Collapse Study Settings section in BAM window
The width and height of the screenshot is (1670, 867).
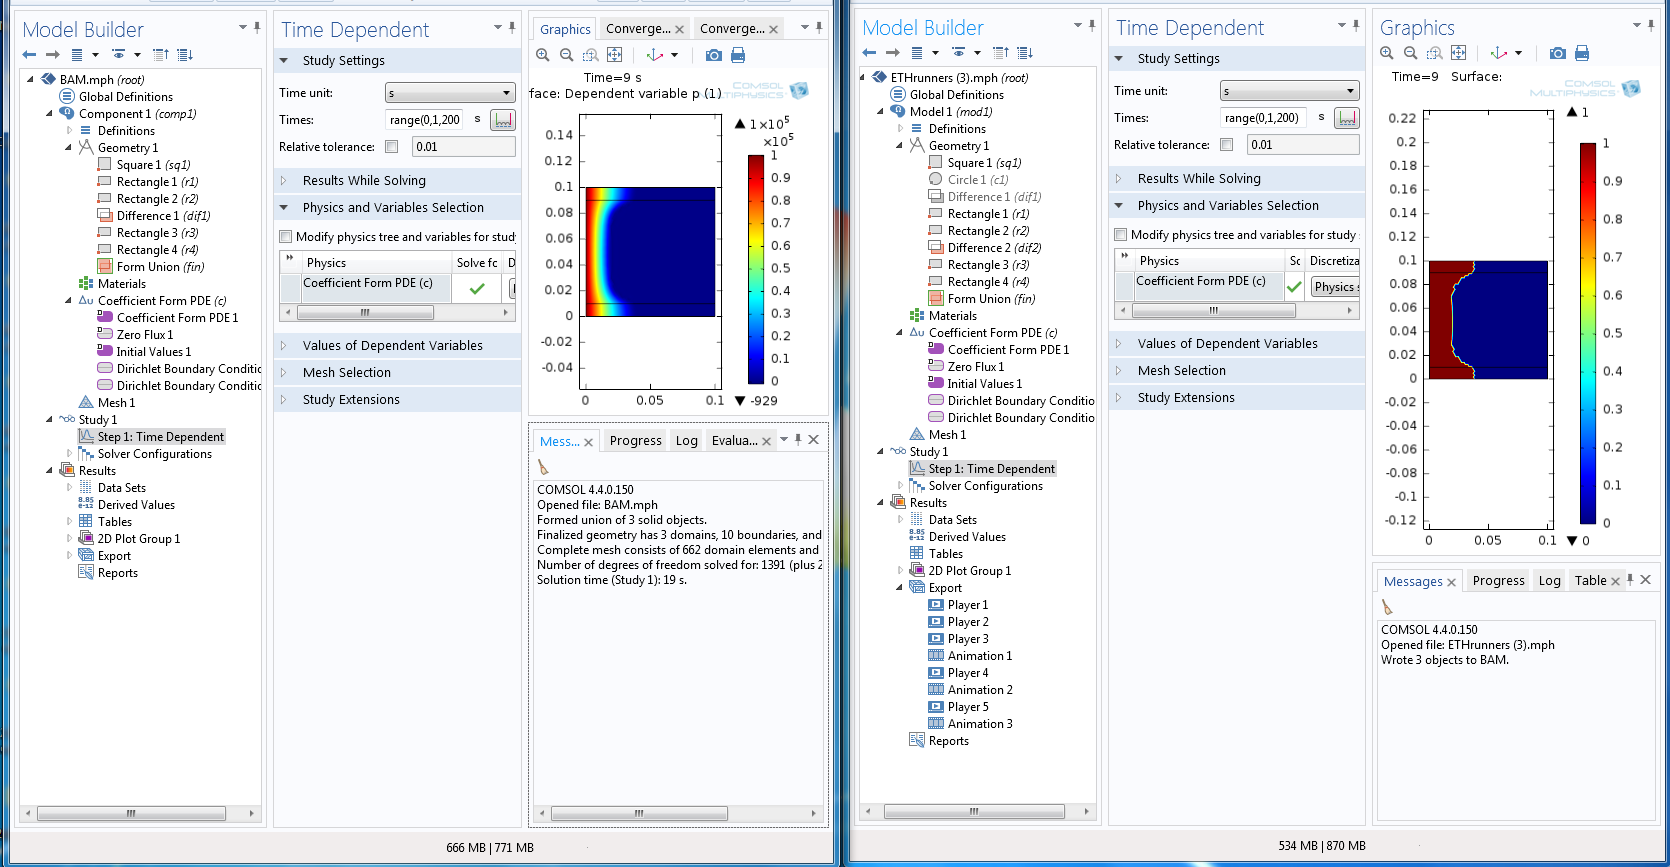tap(283, 61)
